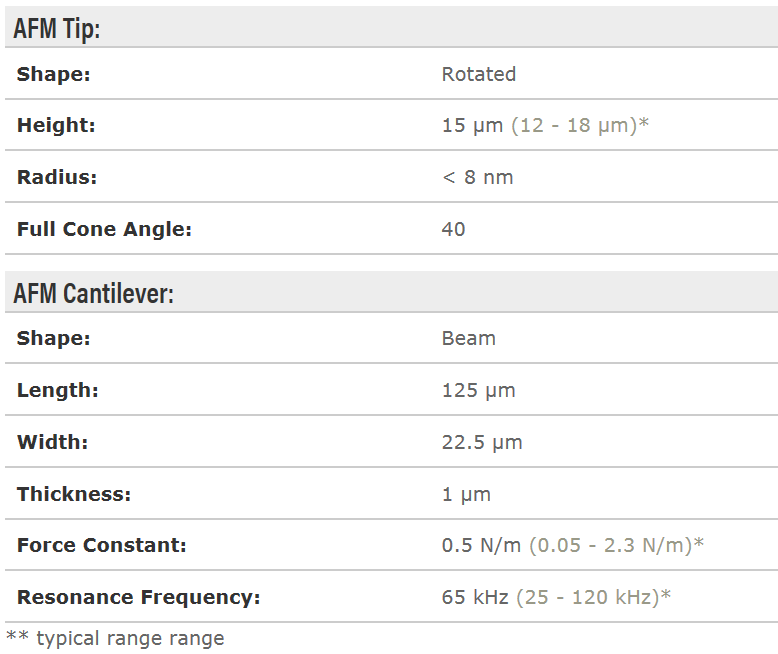Click the 65 kHz resonance frequency value
The image size is (778, 654).
coord(475,598)
